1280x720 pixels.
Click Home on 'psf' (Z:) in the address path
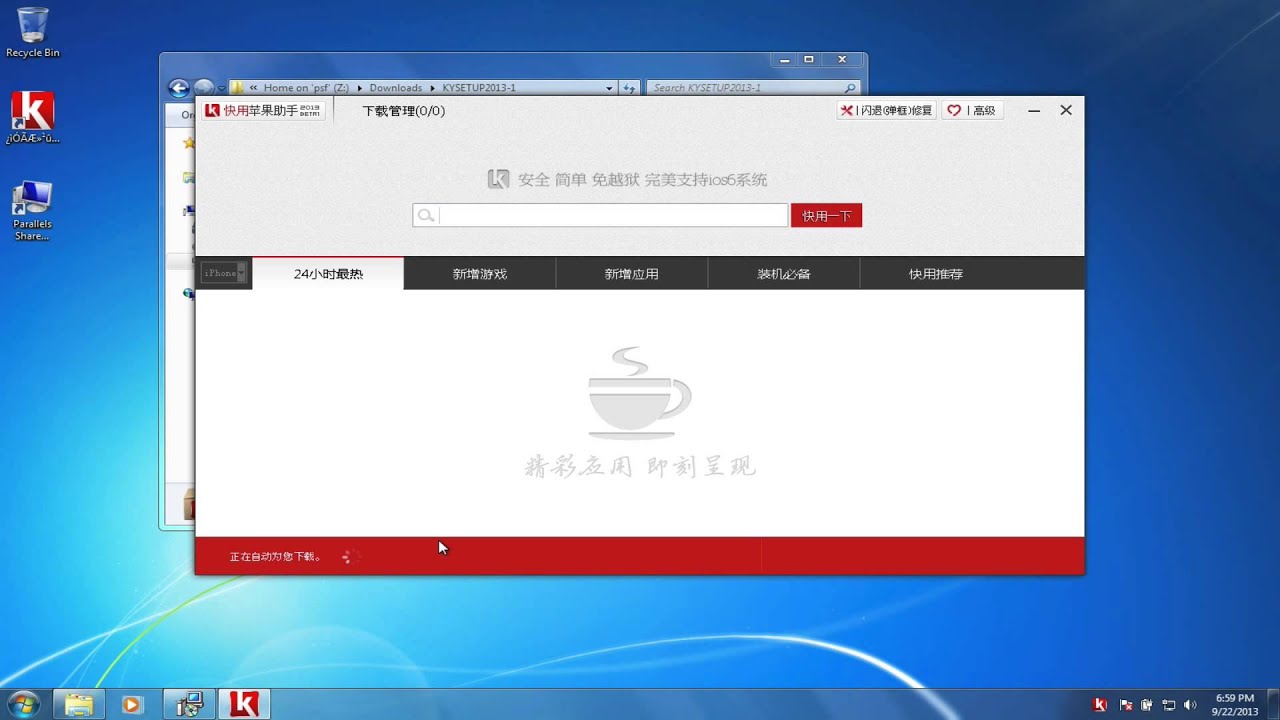click(306, 88)
